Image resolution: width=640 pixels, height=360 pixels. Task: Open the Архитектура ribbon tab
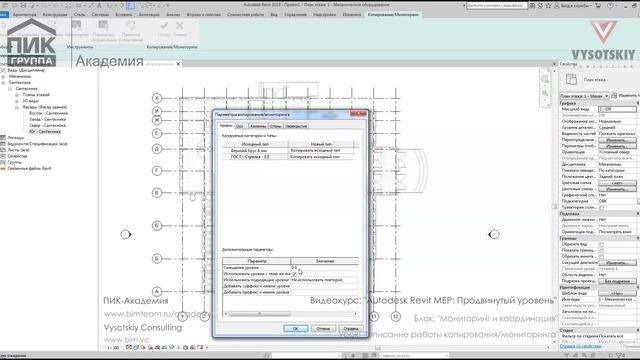(x=24, y=15)
